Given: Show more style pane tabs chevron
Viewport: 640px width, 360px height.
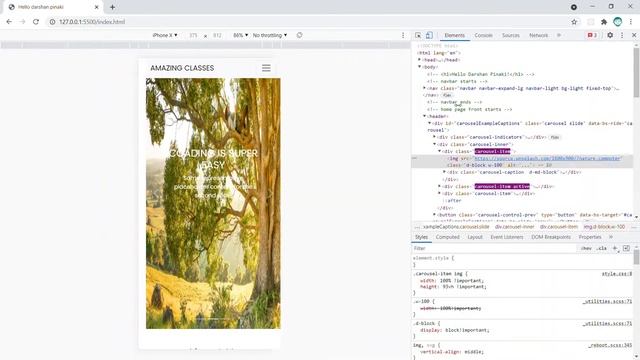Looking at the screenshot, I should tap(611, 237).
